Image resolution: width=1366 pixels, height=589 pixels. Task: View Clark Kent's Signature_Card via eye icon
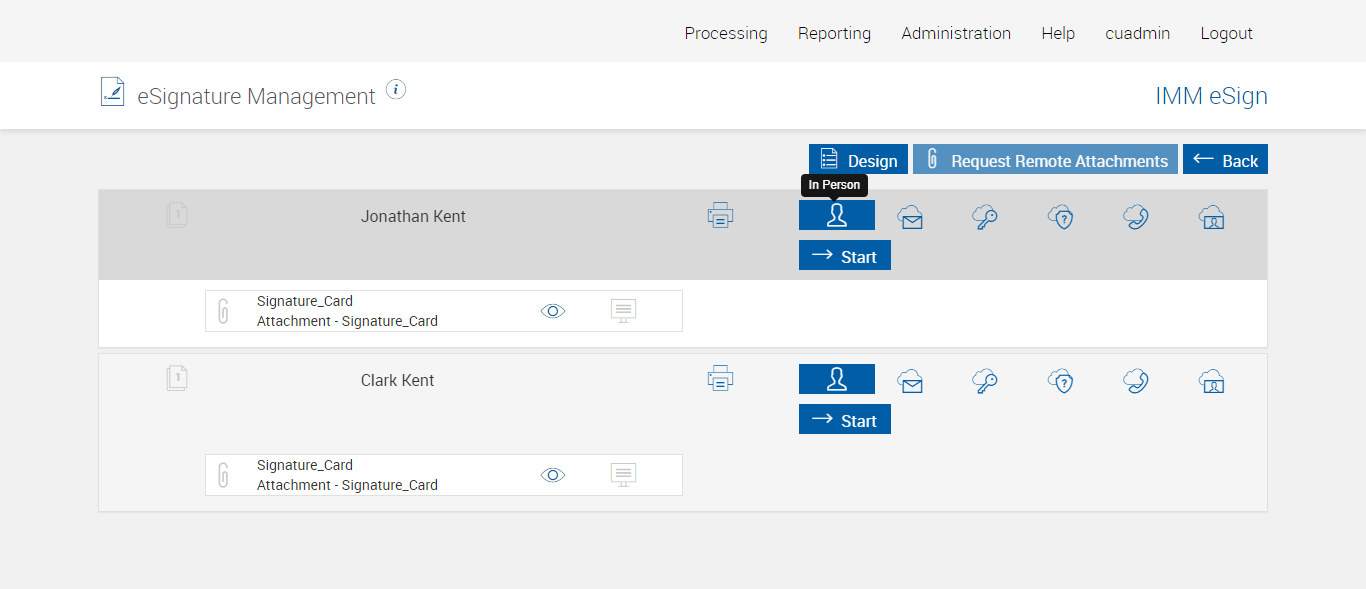[x=553, y=475]
